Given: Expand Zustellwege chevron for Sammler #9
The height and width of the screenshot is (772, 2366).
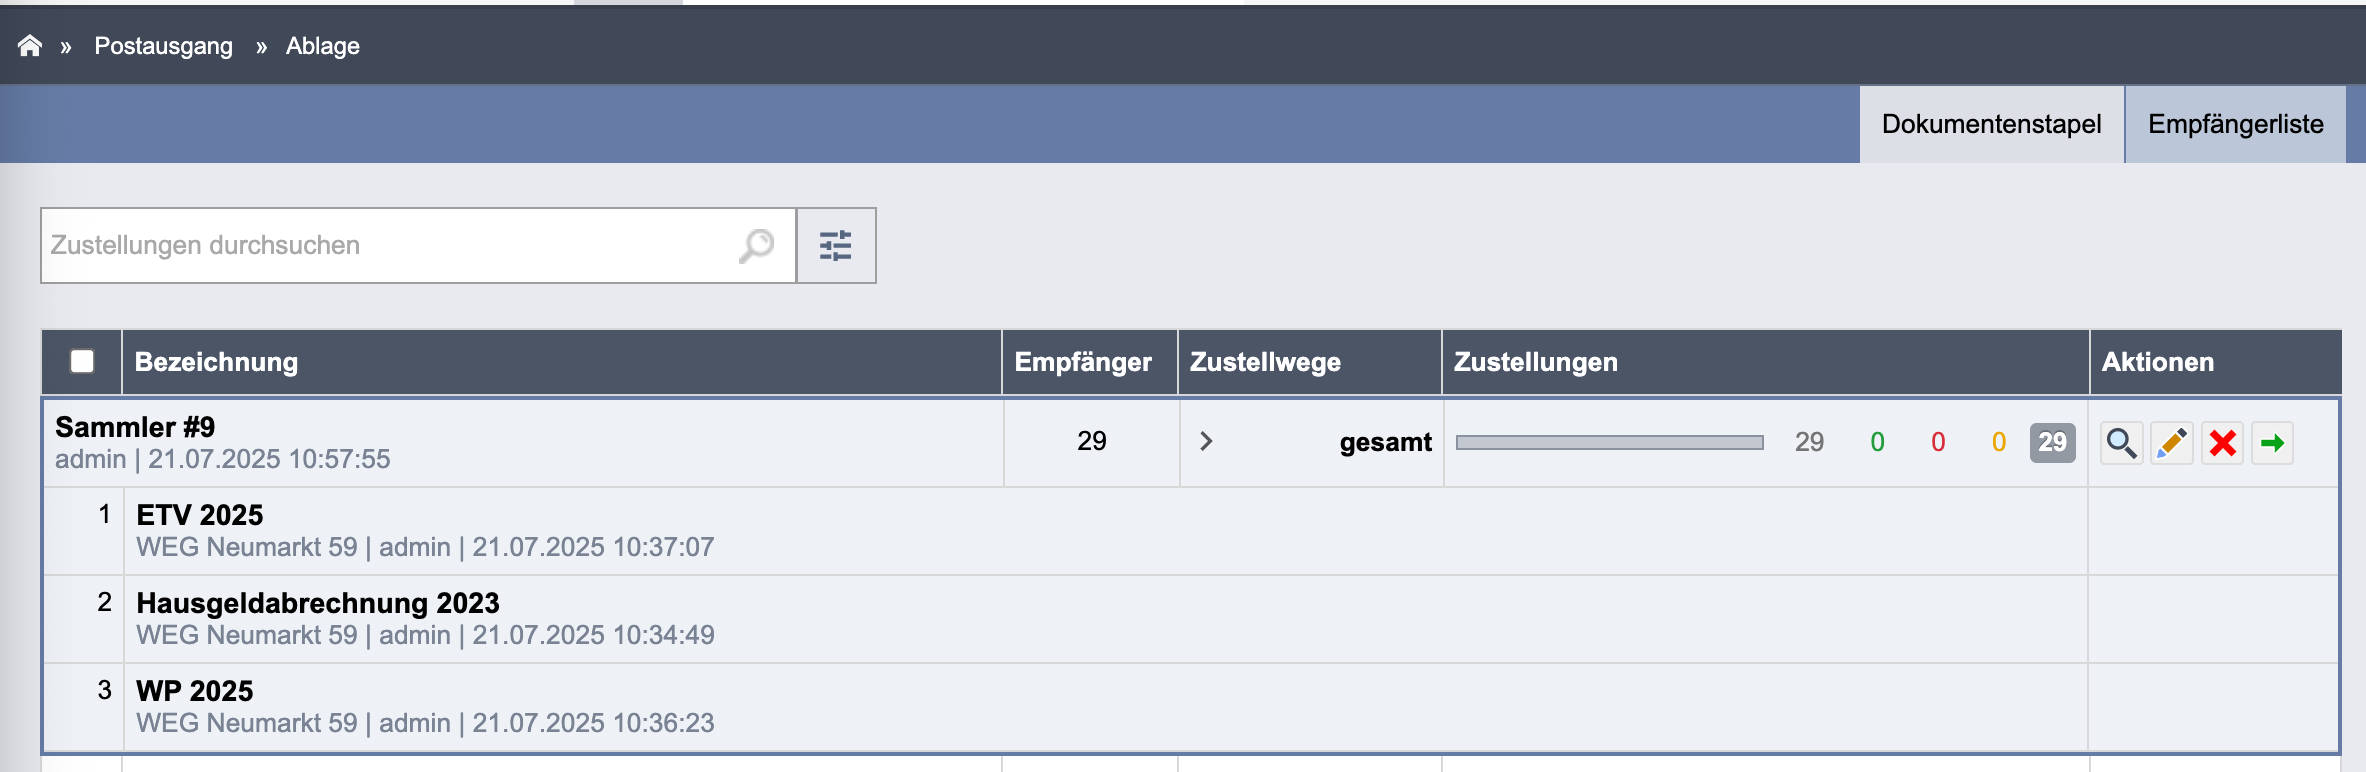Looking at the screenshot, I should (1206, 441).
